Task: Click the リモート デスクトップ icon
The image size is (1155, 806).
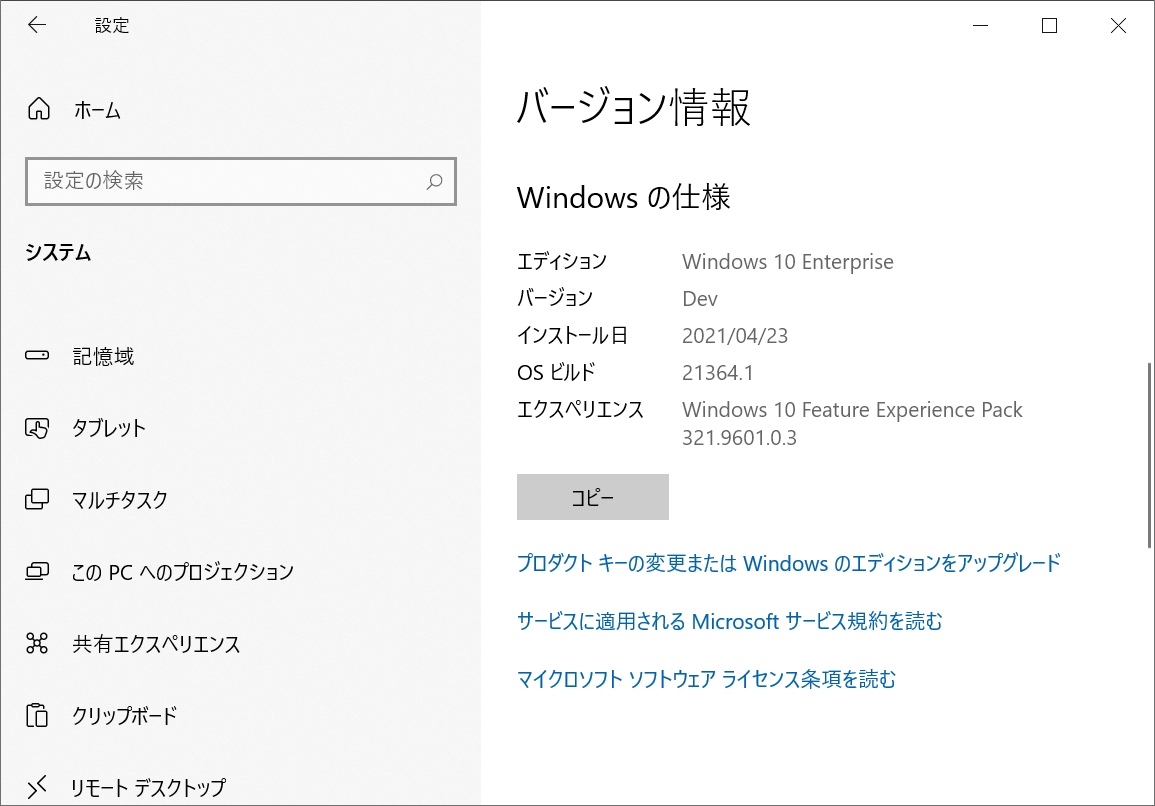Action: point(37,787)
